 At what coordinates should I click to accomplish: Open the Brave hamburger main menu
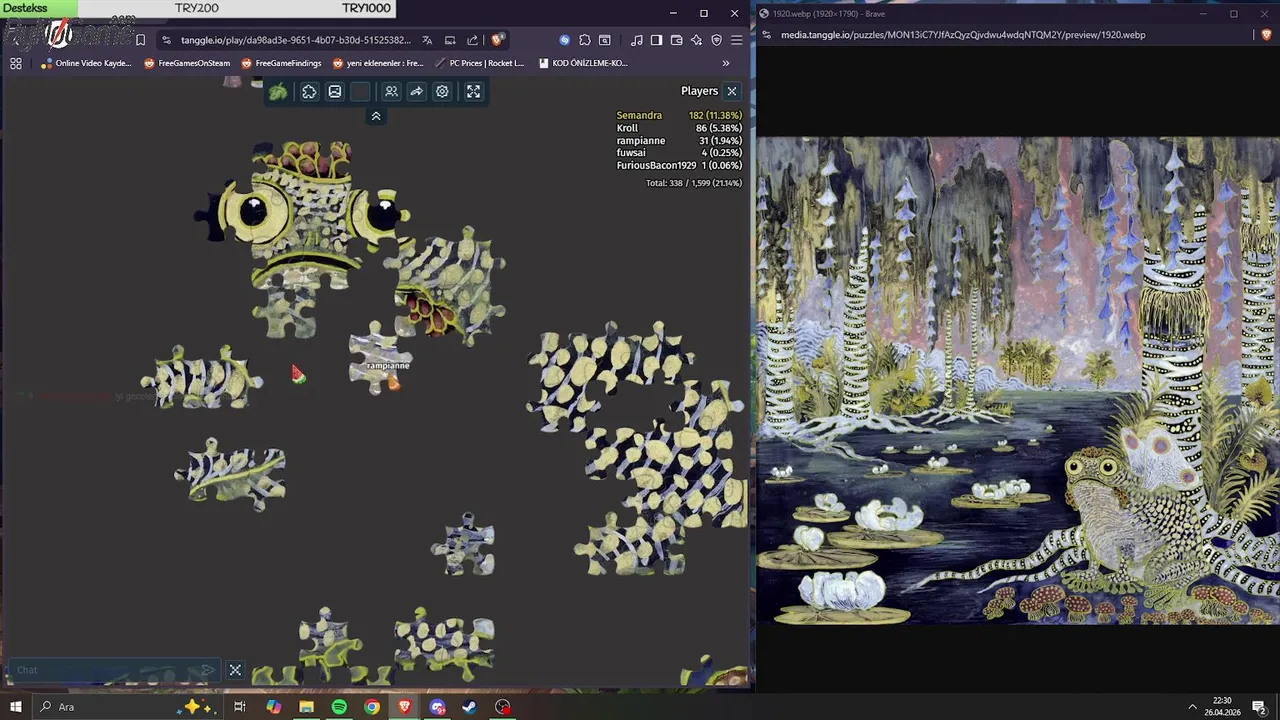tap(736, 40)
